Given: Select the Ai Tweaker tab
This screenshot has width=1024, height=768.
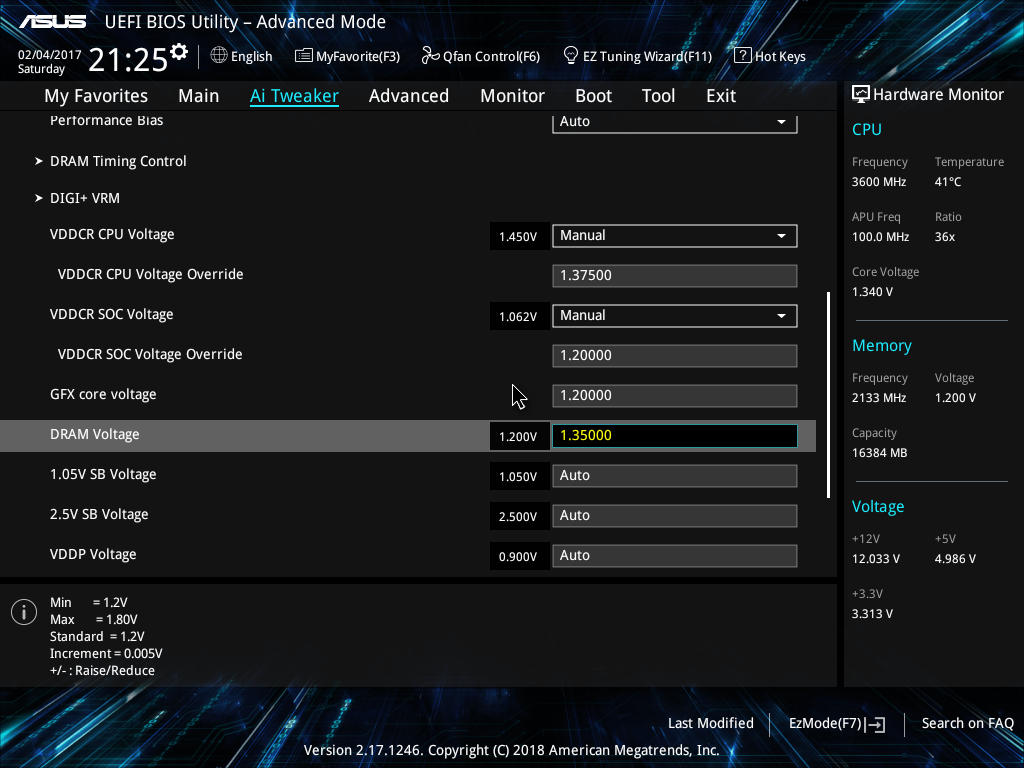Looking at the screenshot, I should tap(294, 96).
